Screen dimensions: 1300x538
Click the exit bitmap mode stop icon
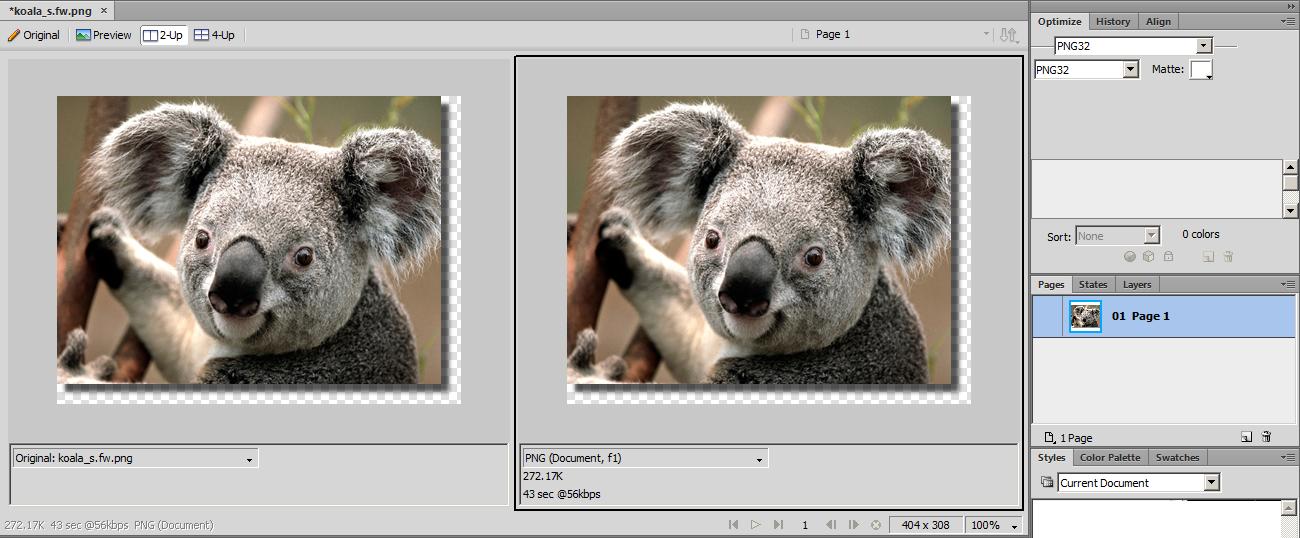[877, 525]
